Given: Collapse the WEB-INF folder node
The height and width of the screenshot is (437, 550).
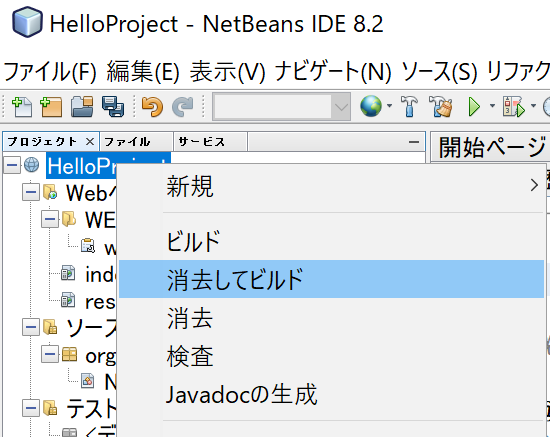Looking at the screenshot, I should tap(50, 219).
